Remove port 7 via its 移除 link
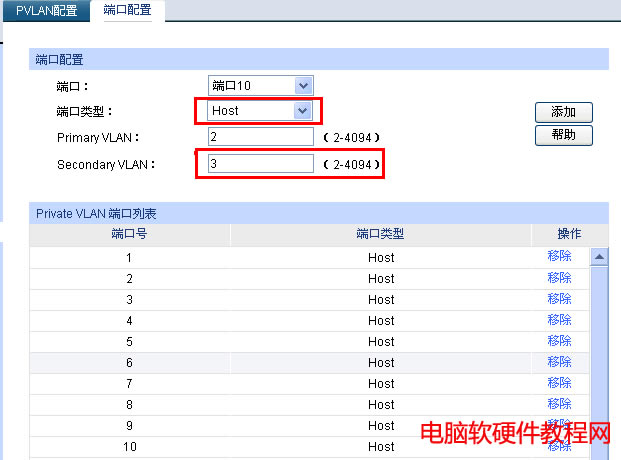 pyautogui.click(x=559, y=383)
